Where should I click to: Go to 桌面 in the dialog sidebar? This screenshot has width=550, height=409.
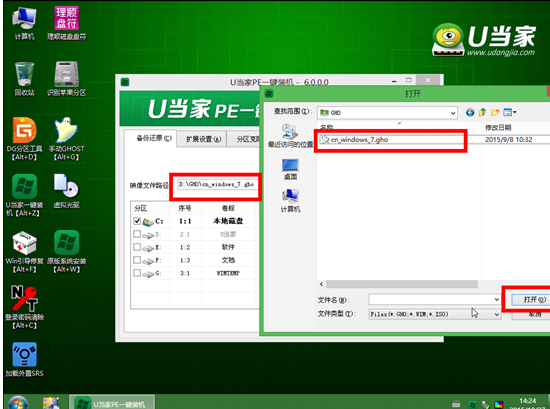[x=290, y=169]
